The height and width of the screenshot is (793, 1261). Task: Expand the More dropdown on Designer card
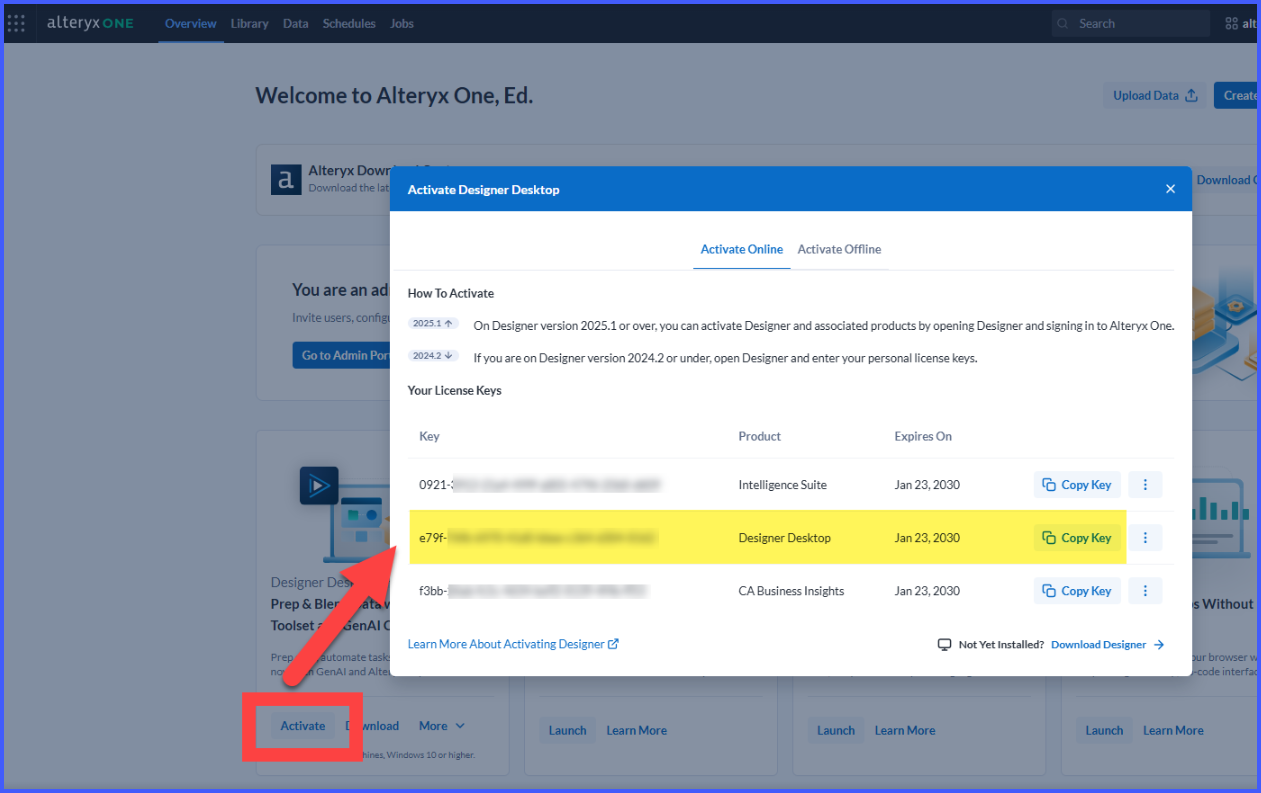click(442, 726)
